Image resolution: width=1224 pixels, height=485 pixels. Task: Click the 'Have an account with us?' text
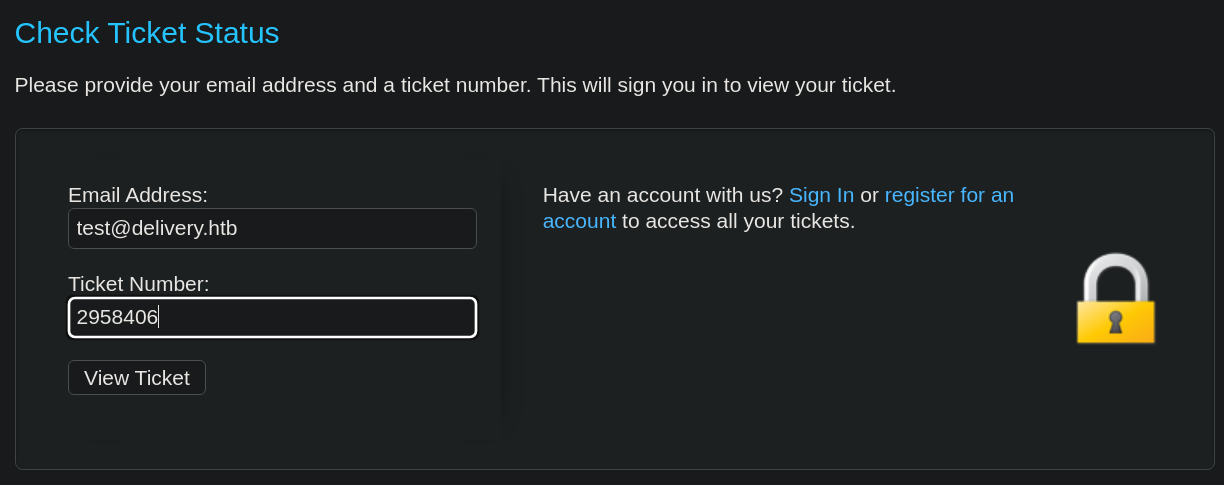point(663,195)
